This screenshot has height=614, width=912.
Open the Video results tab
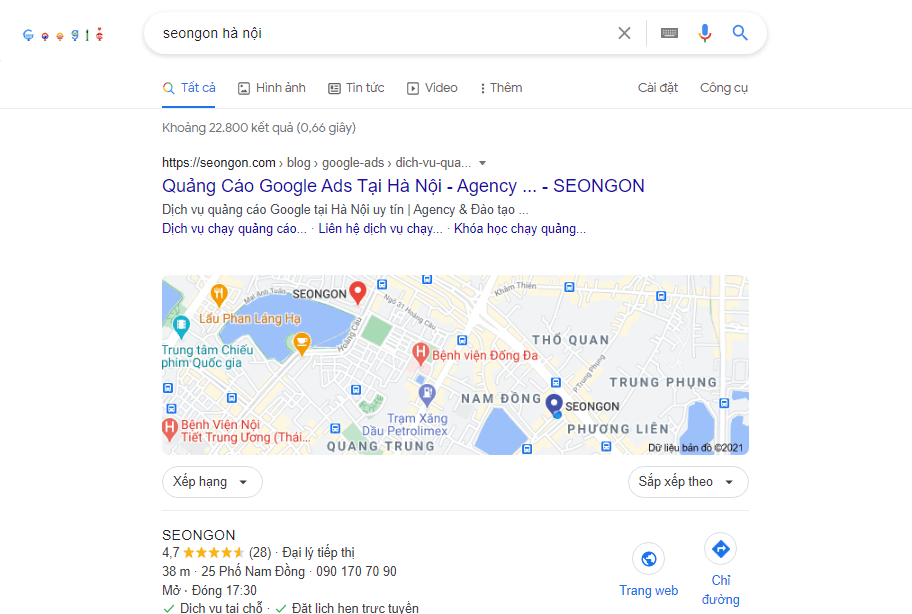(432, 88)
